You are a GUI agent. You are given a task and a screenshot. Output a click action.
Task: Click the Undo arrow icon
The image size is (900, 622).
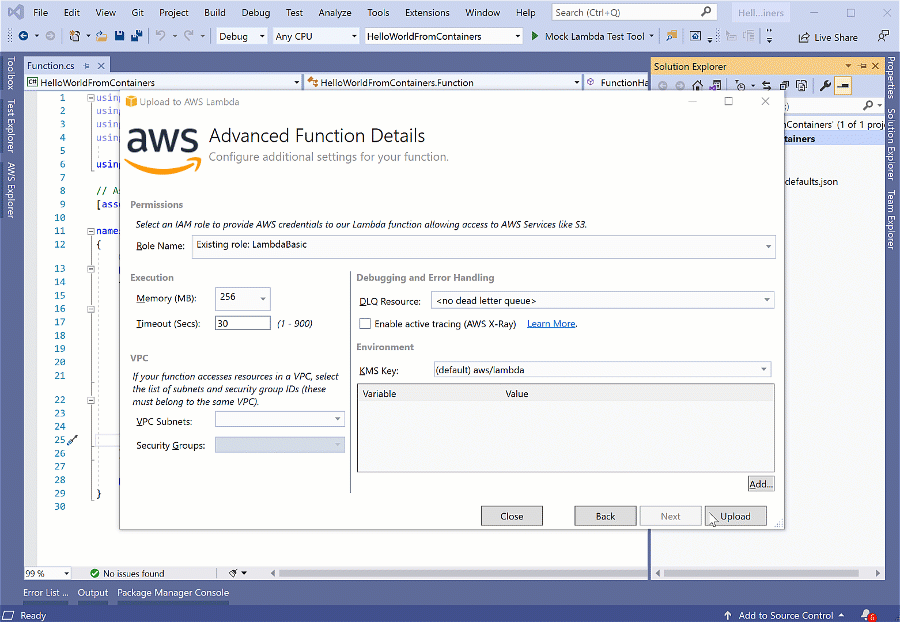click(160, 36)
